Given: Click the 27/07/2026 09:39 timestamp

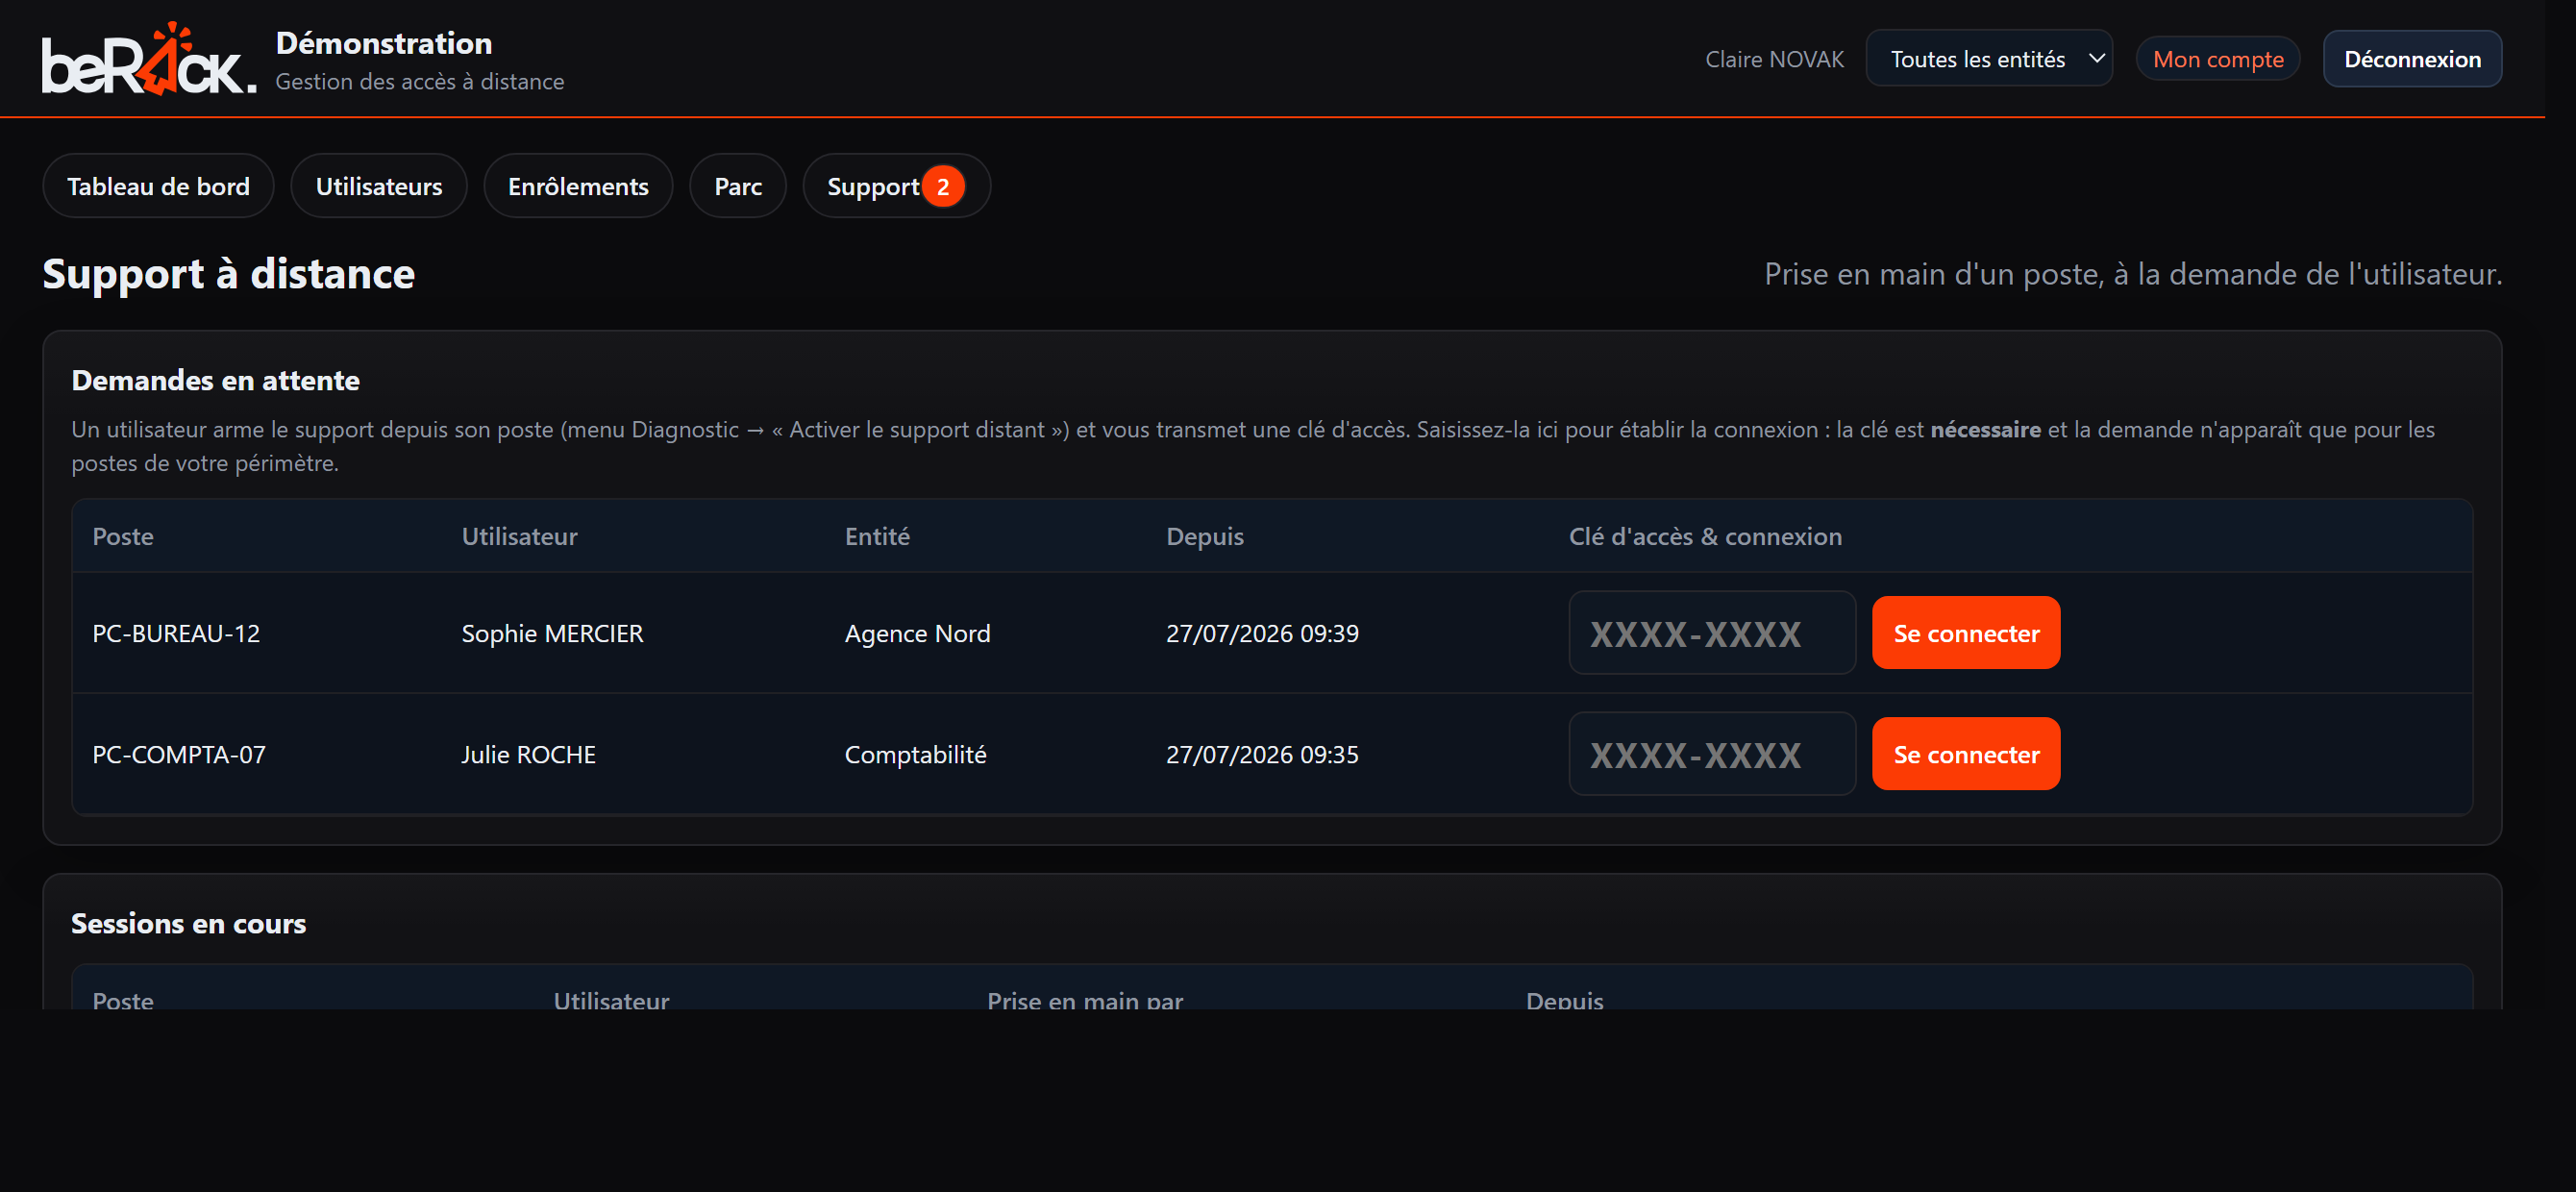Looking at the screenshot, I should tap(1262, 633).
